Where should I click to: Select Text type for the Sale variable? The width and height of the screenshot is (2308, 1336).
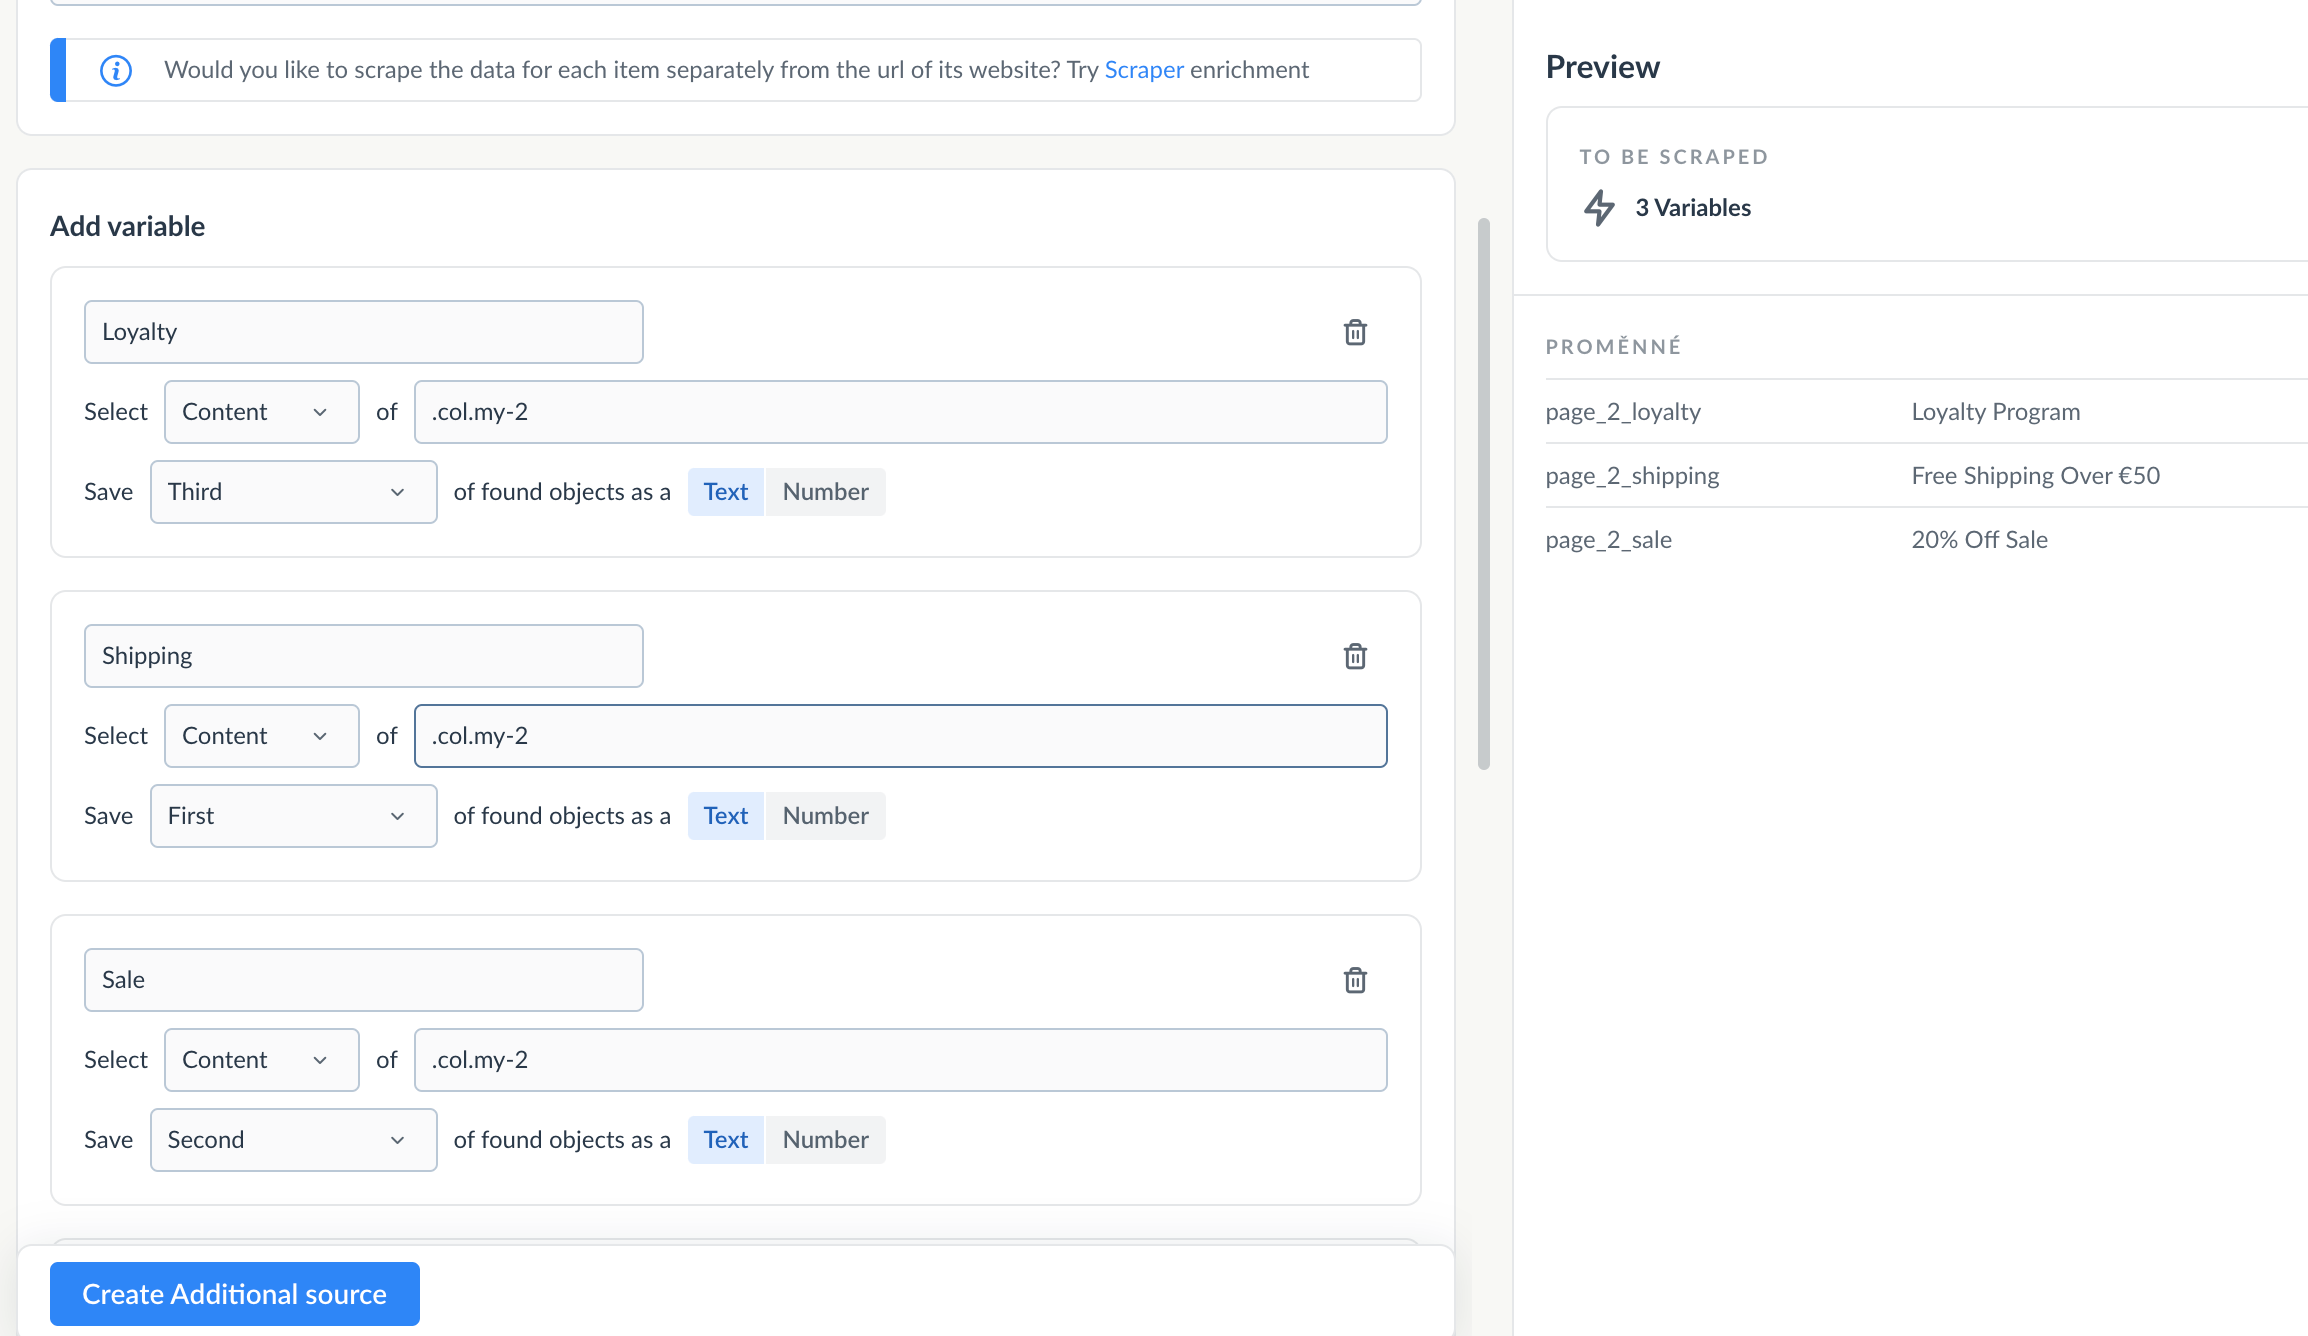[725, 1140]
